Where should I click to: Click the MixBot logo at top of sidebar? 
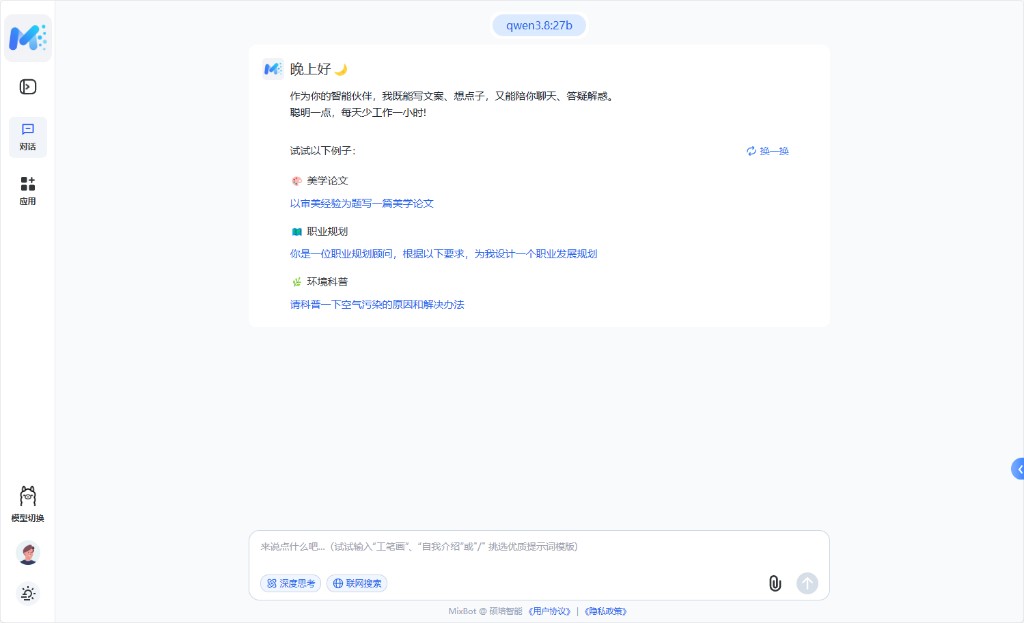tap(27, 38)
